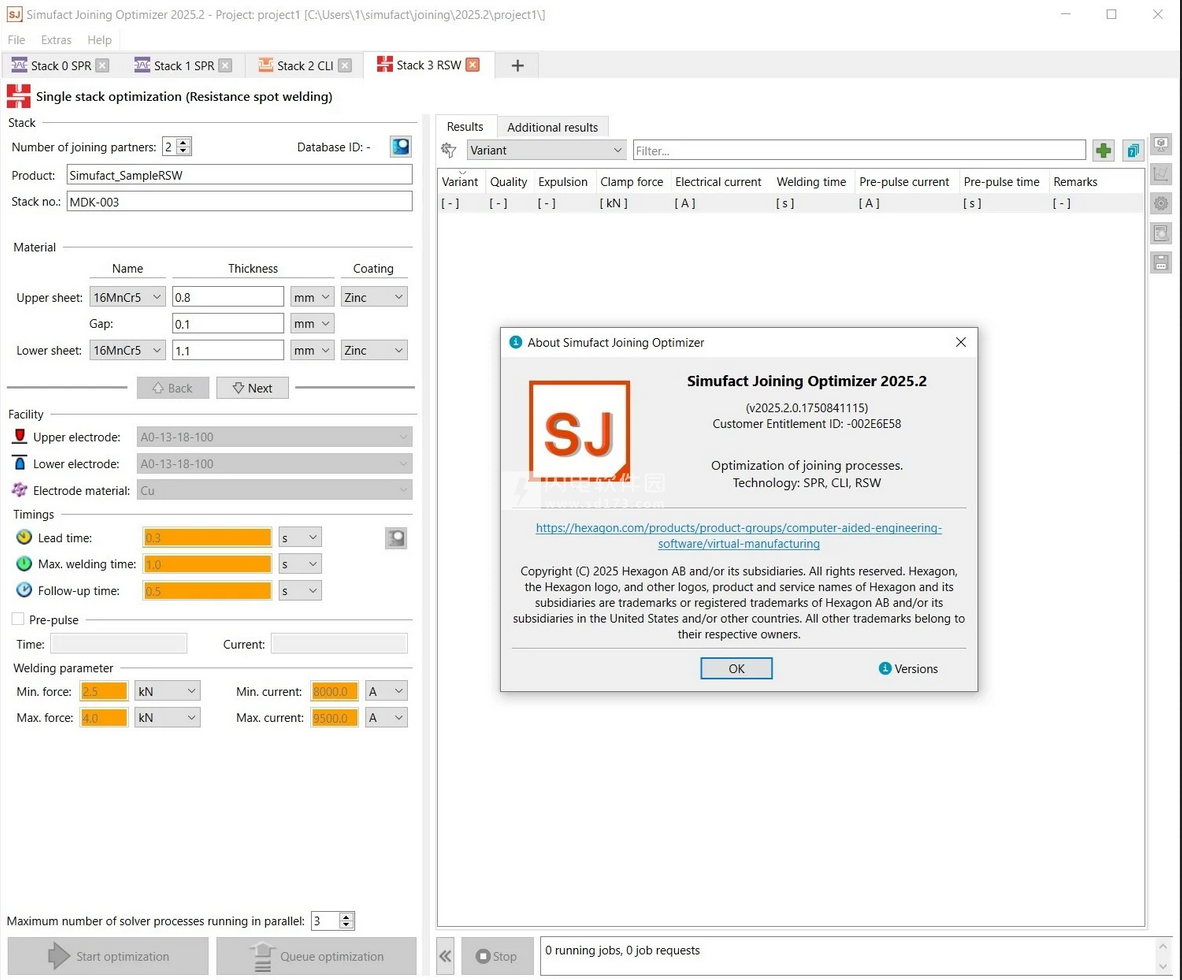Click the Upper sheet thickness input field
The height and width of the screenshot is (980, 1182).
click(228, 297)
